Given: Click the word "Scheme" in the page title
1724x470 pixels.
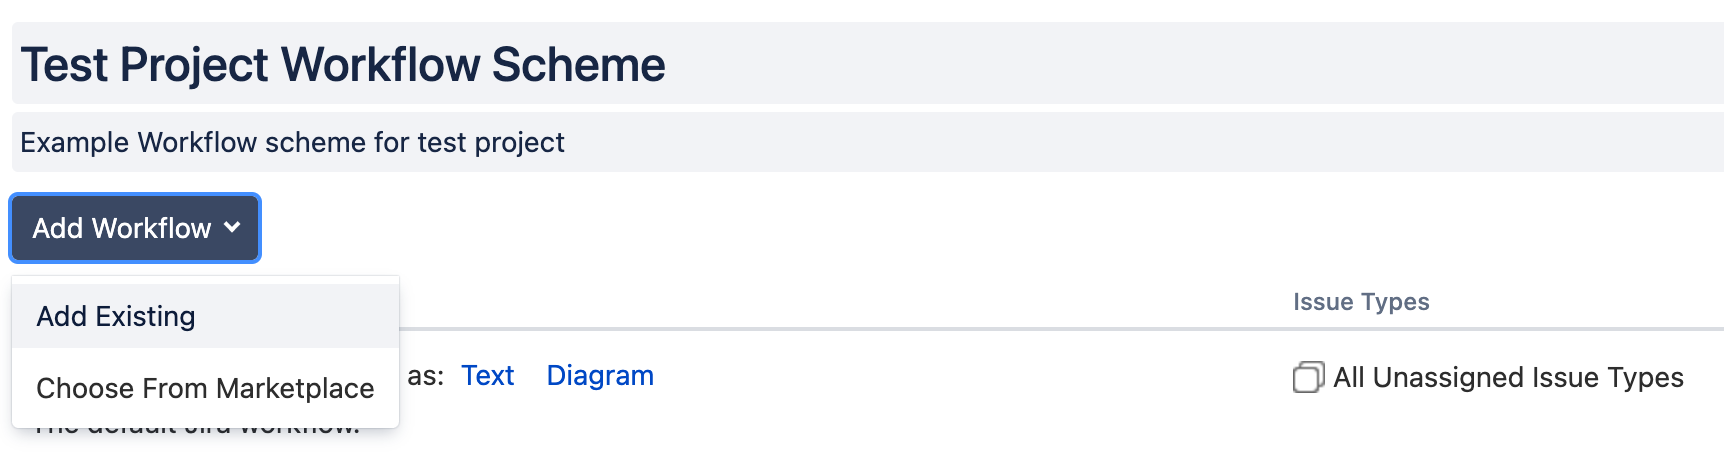Looking at the screenshot, I should pyautogui.click(x=578, y=64).
